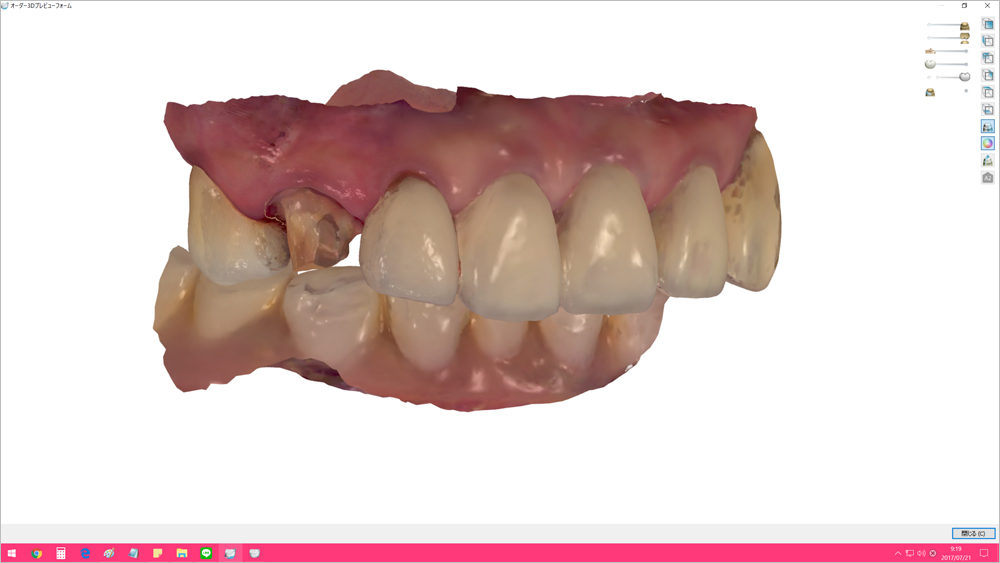Viewport: 1000px width, 563px height.
Task: Click the A2 shade icon
Action: tap(988, 178)
